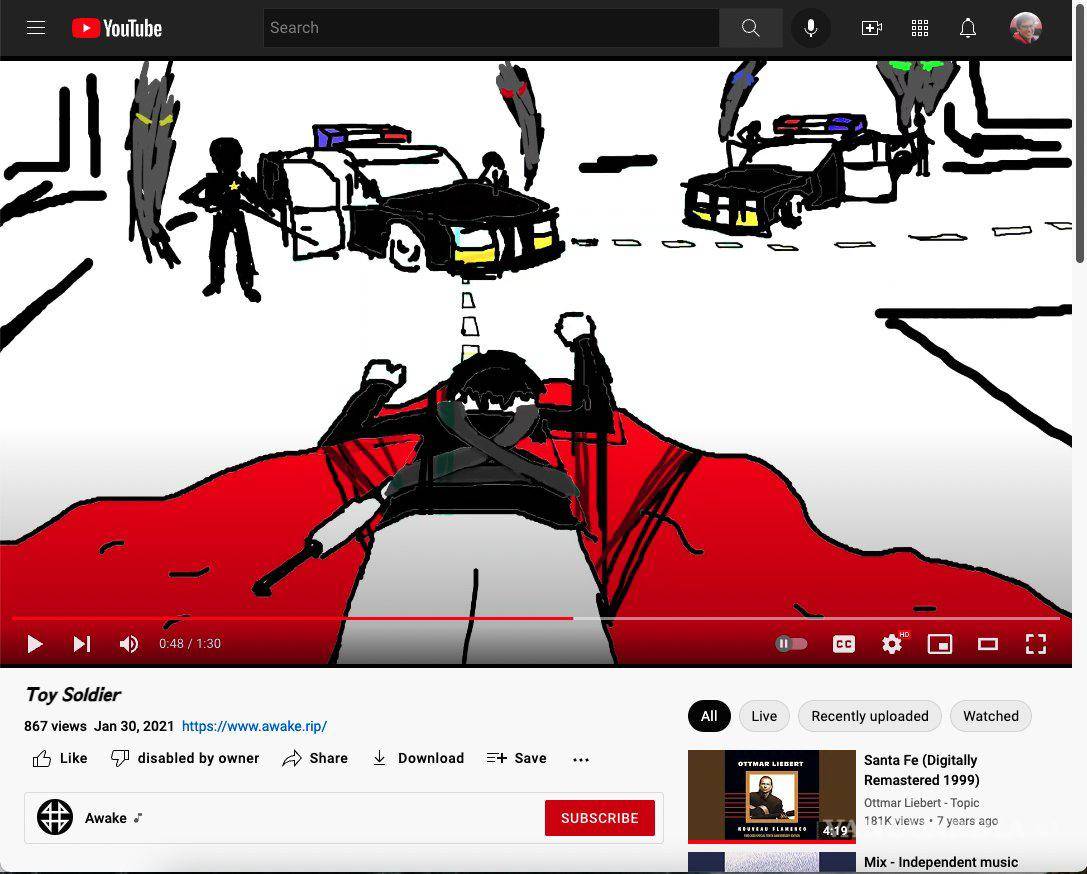Open the create video icon
This screenshot has width=1087, height=874.
(x=871, y=28)
